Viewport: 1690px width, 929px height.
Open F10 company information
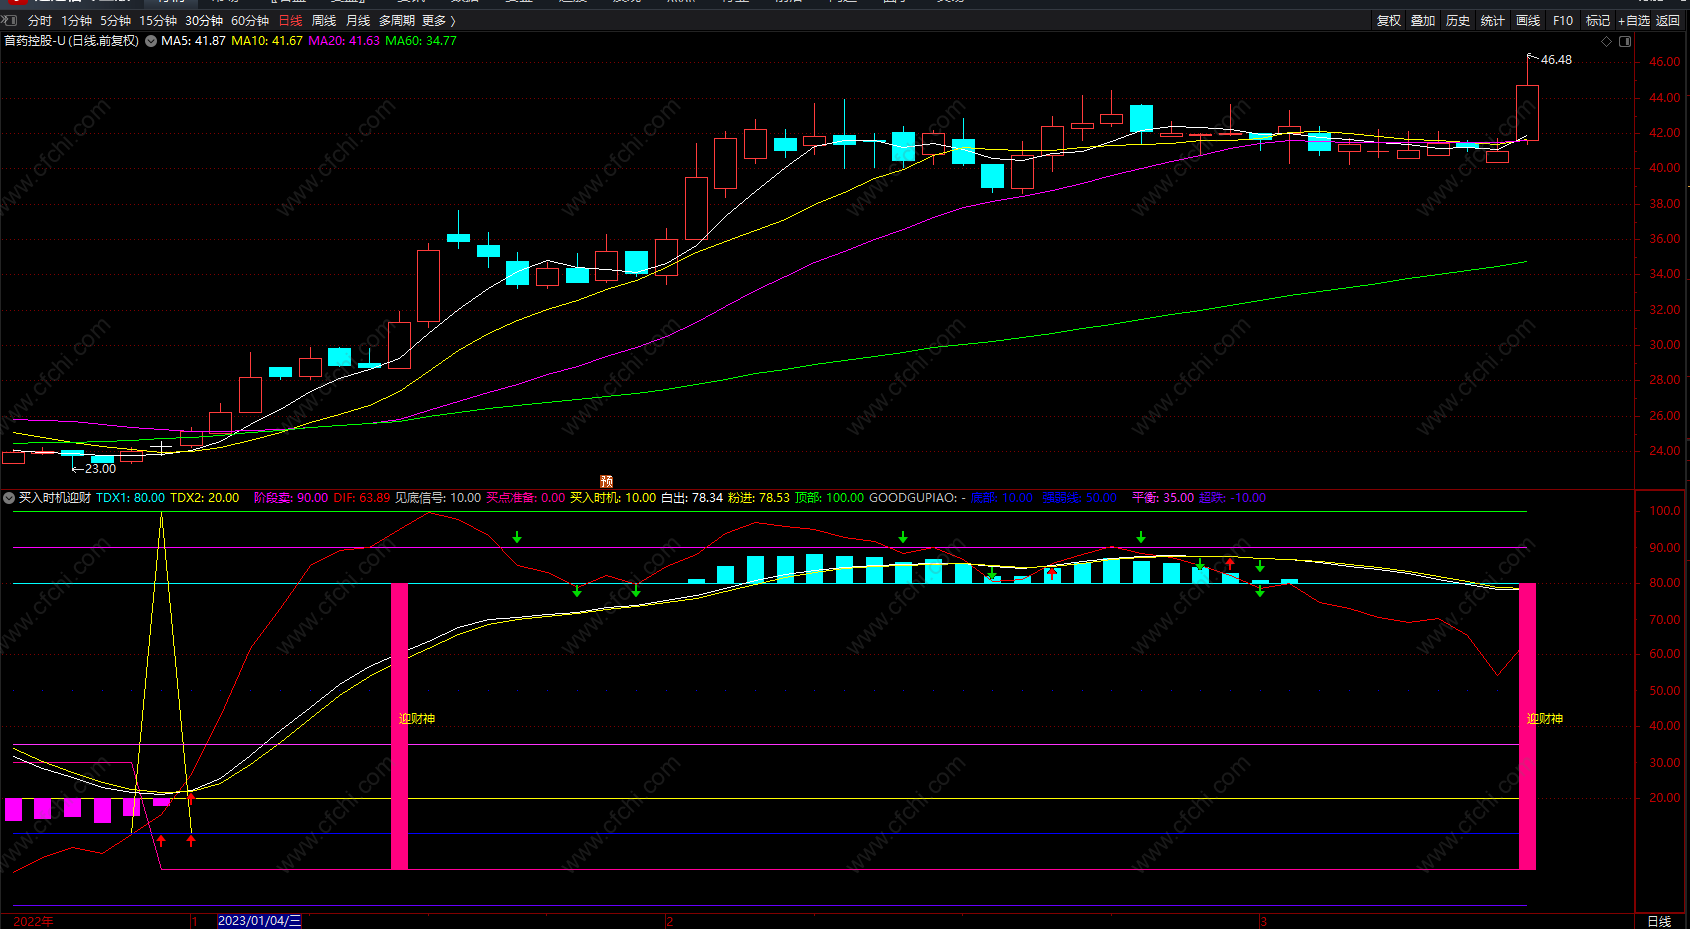(x=1563, y=21)
